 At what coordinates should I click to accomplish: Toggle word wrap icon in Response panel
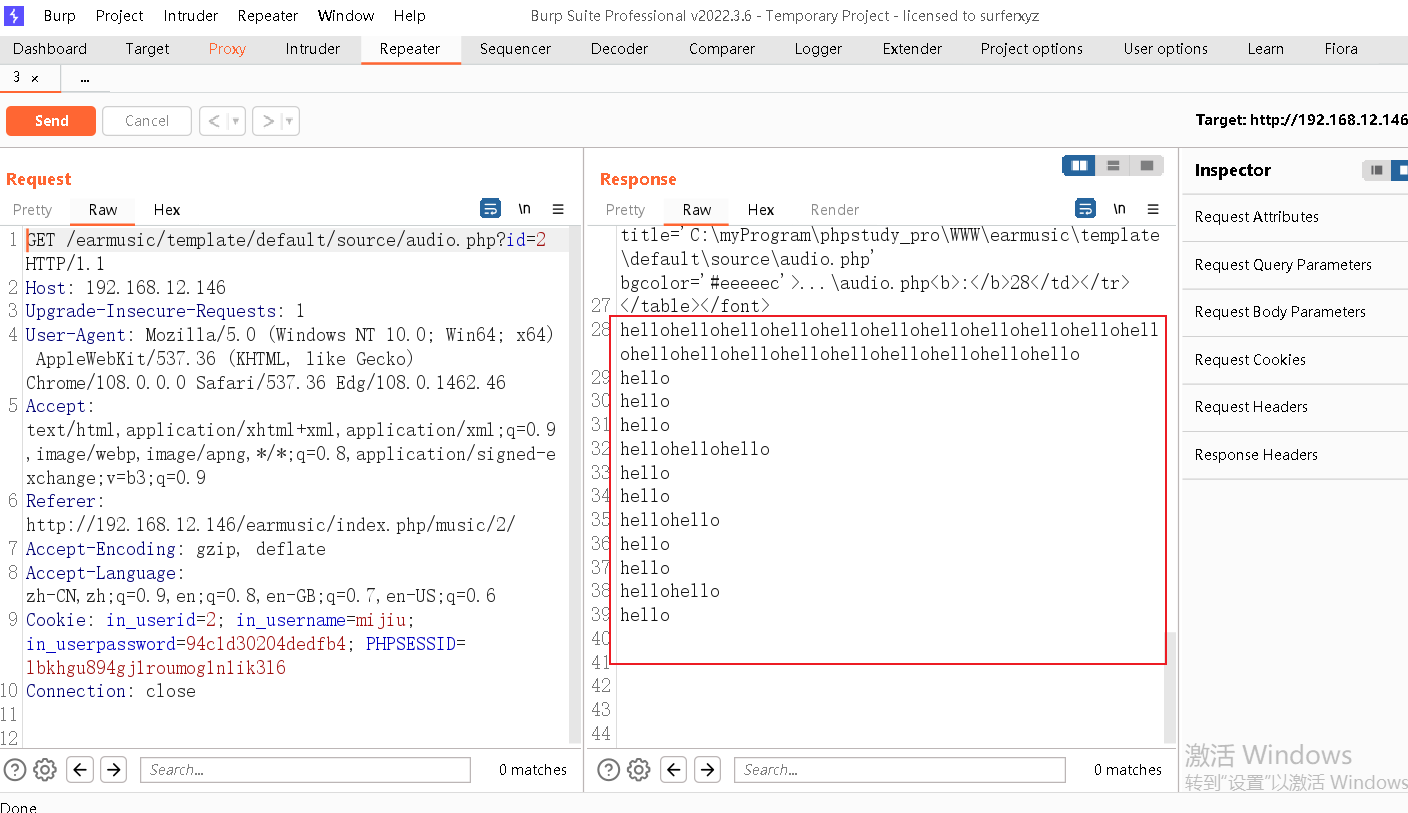(x=1085, y=209)
